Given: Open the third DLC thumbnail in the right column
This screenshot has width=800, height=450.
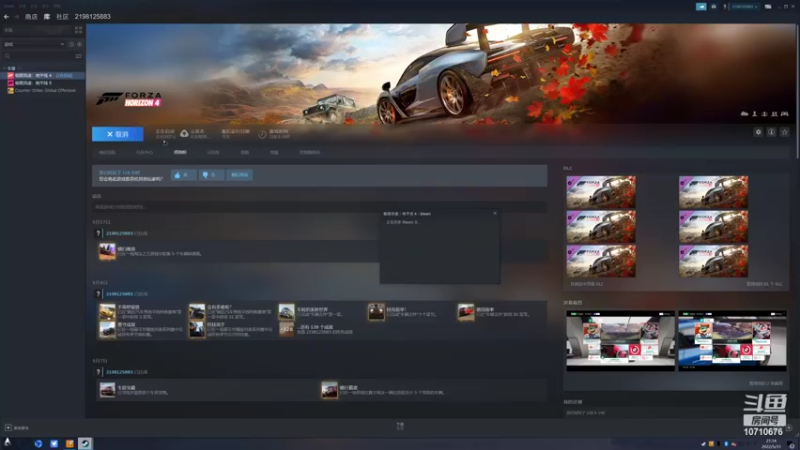Looking at the screenshot, I should (x=713, y=261).
